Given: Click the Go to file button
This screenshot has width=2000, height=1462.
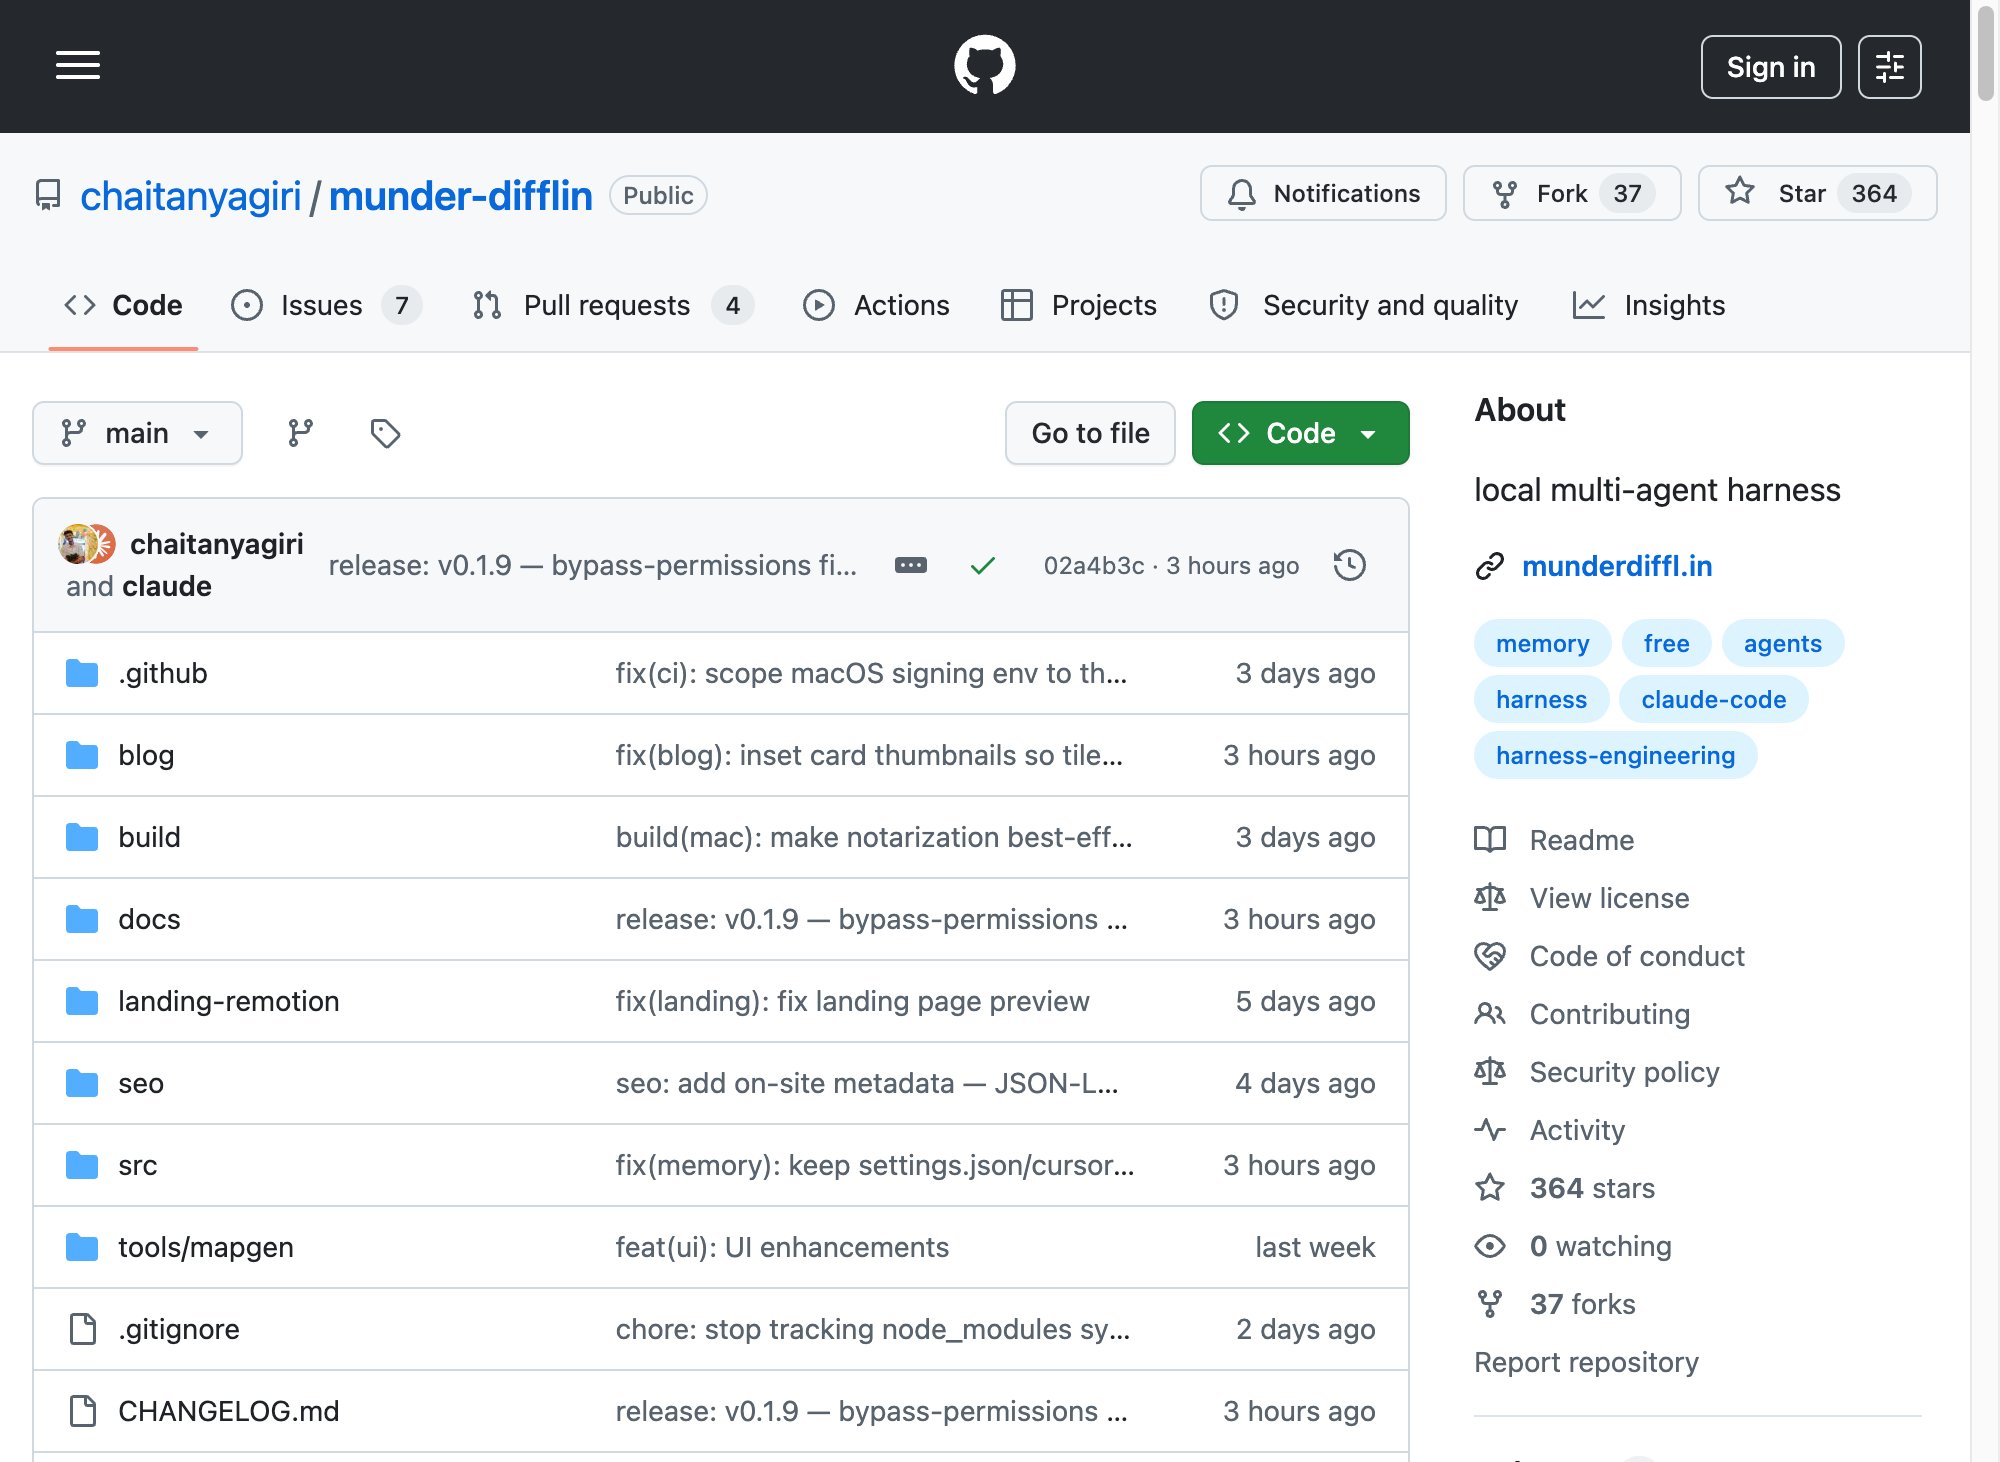Looking at the screenshot, I should 1090,433.
